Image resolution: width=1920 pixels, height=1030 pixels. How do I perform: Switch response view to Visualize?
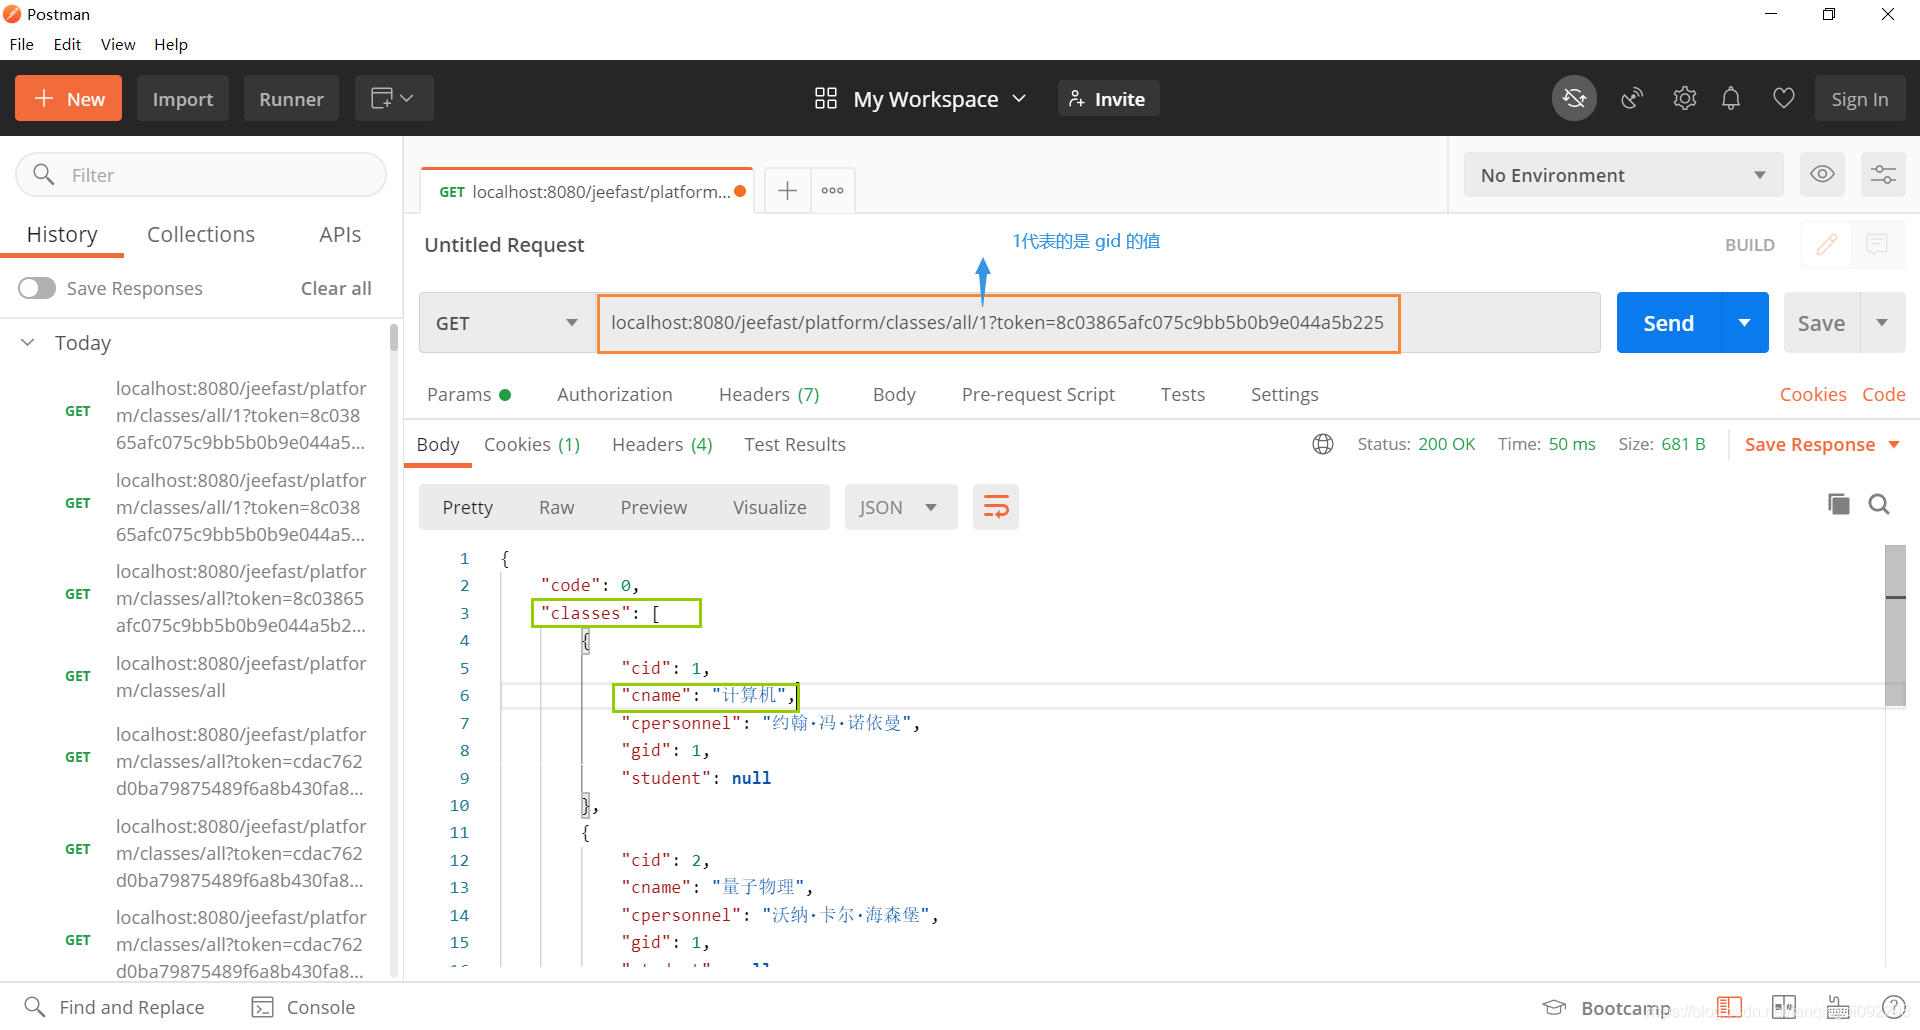pyautogui.click(x=769, y=507)
